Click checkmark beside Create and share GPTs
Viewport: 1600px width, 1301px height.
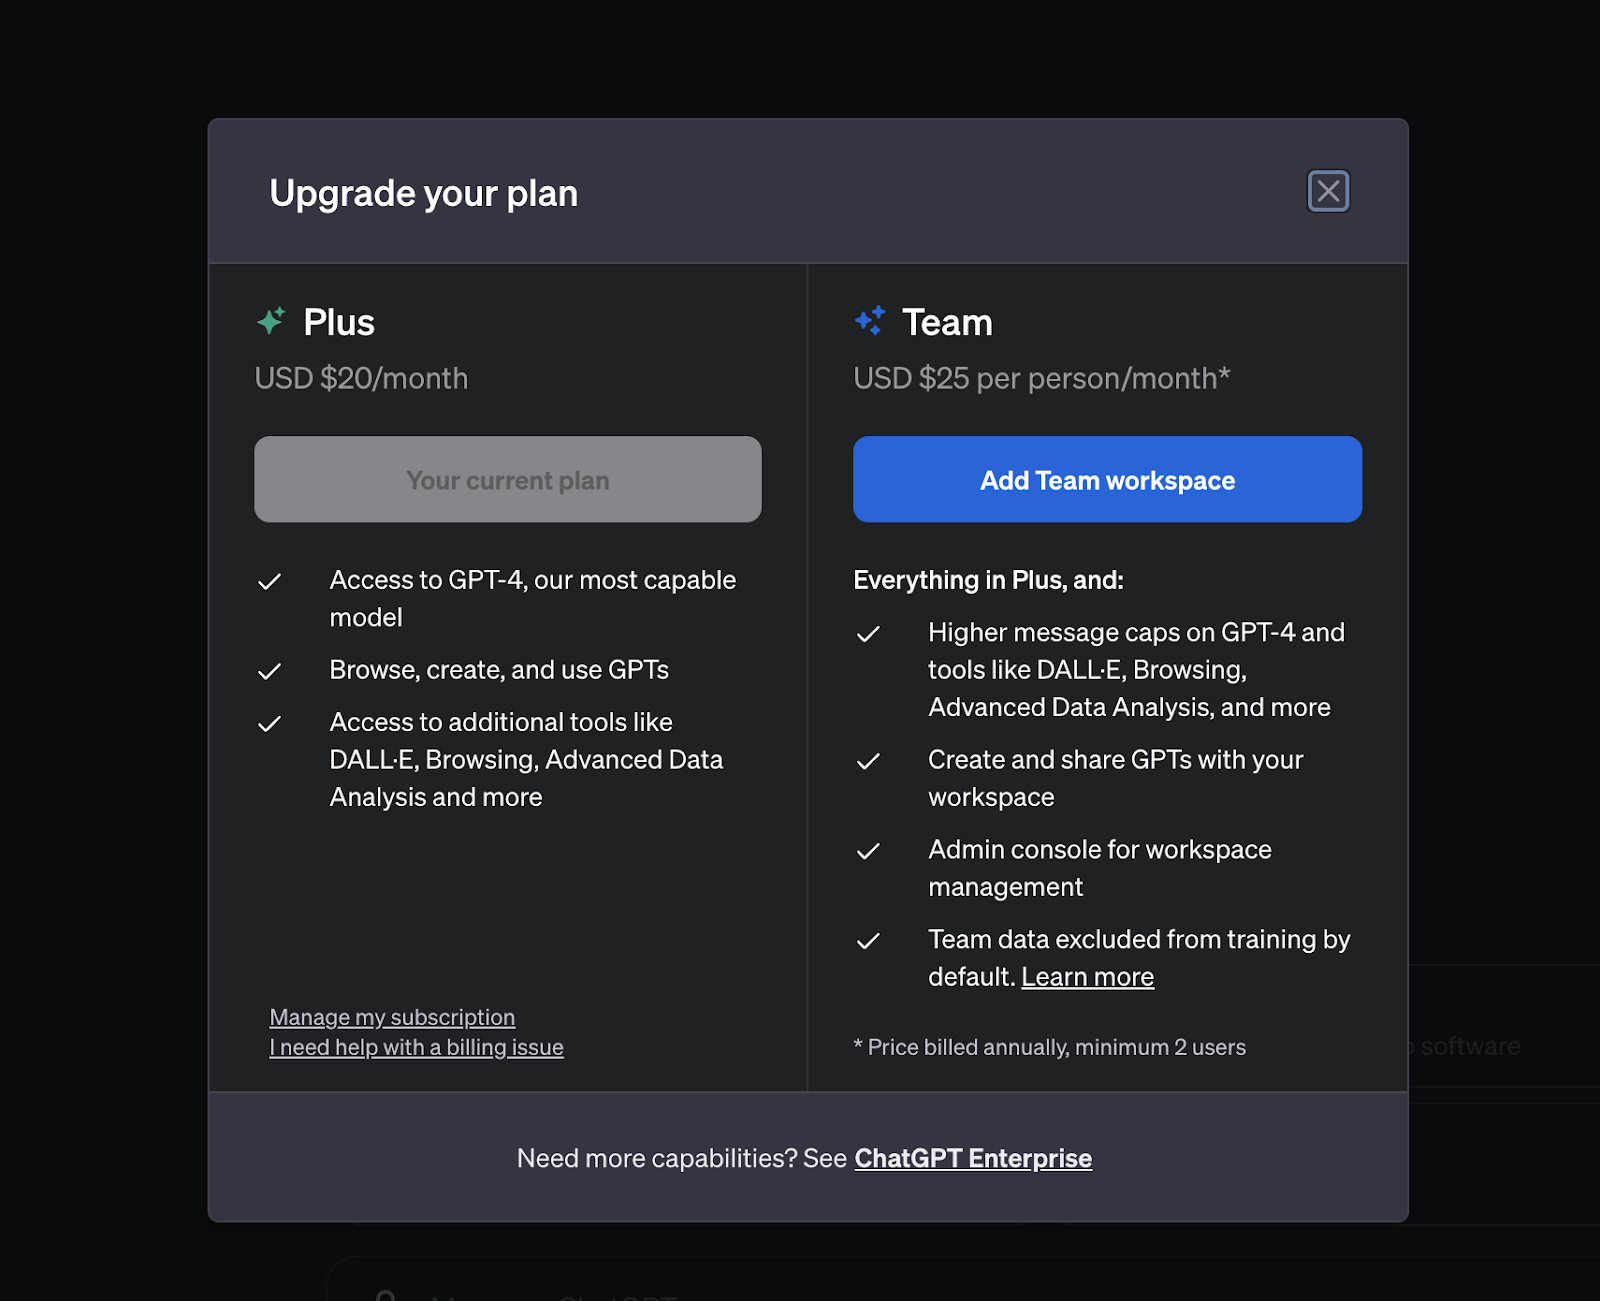pos(868,761)
